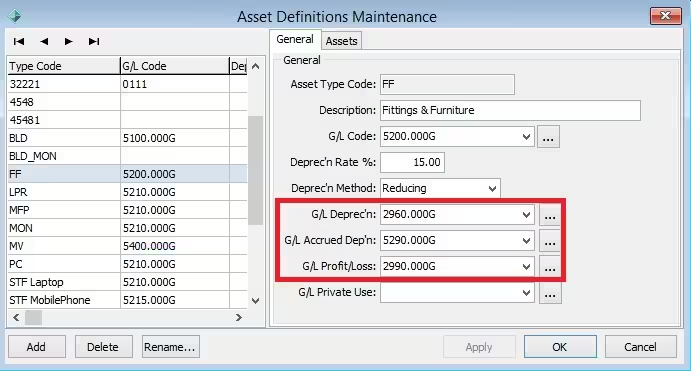Open the G/L Code dropdown

click(x=526, y=137)
